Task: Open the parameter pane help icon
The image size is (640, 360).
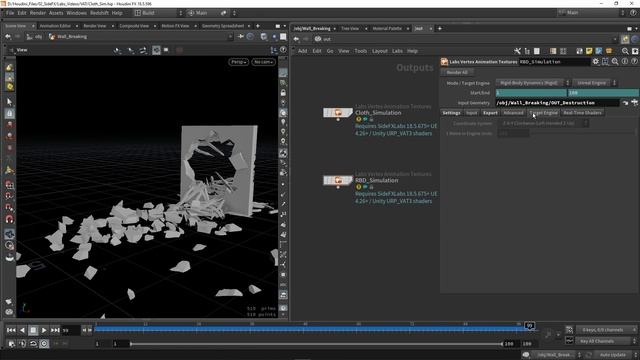Action: tap(634, 62)
